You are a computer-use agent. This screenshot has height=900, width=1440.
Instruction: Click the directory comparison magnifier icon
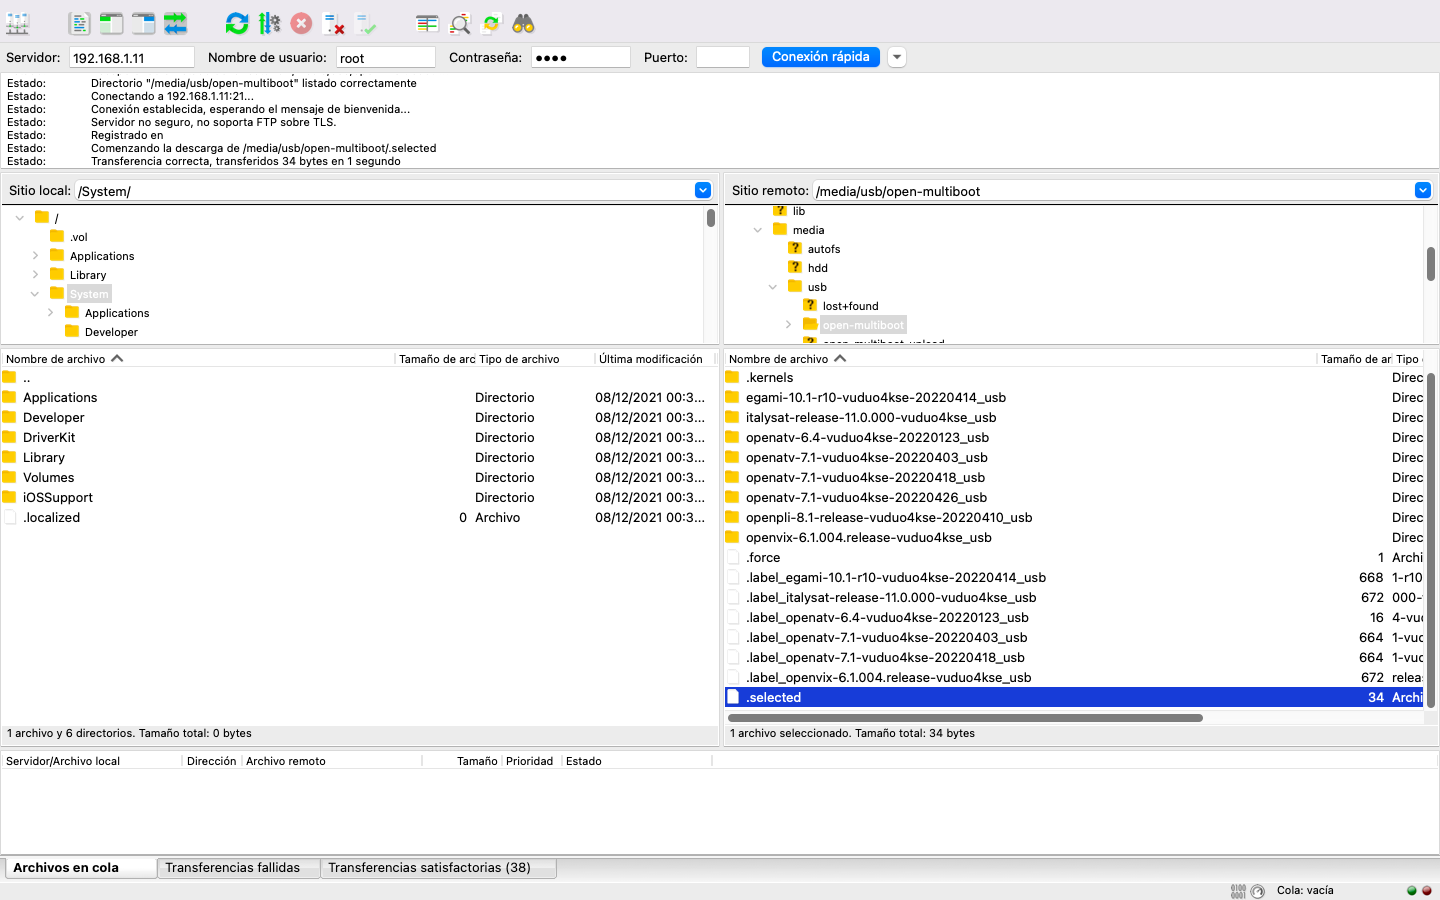(459, 23)
